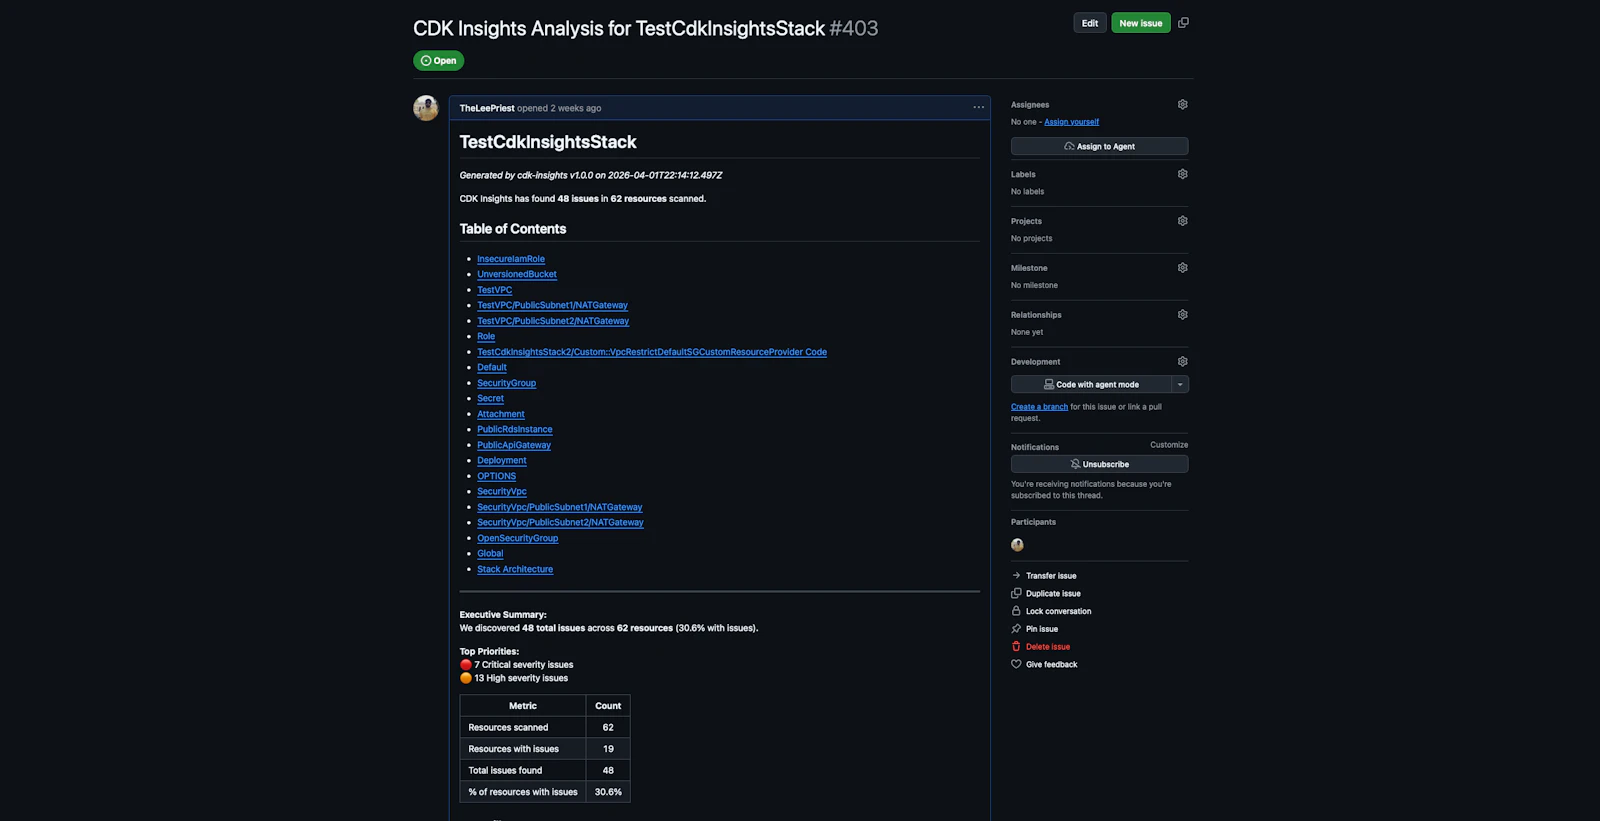The image size is (1600, 821).
Task: Open TheLeePriest username link
Action: pyautogui.click(x=487, y=108)
